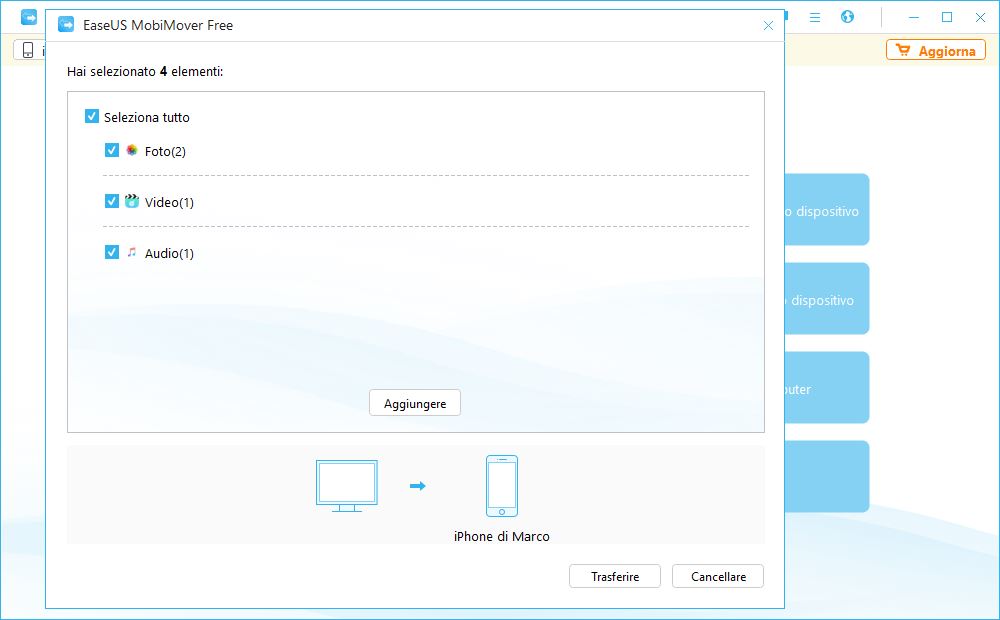Click the iPhone di Marco device name
1000x620 pixels.
(x=502, y=536)
